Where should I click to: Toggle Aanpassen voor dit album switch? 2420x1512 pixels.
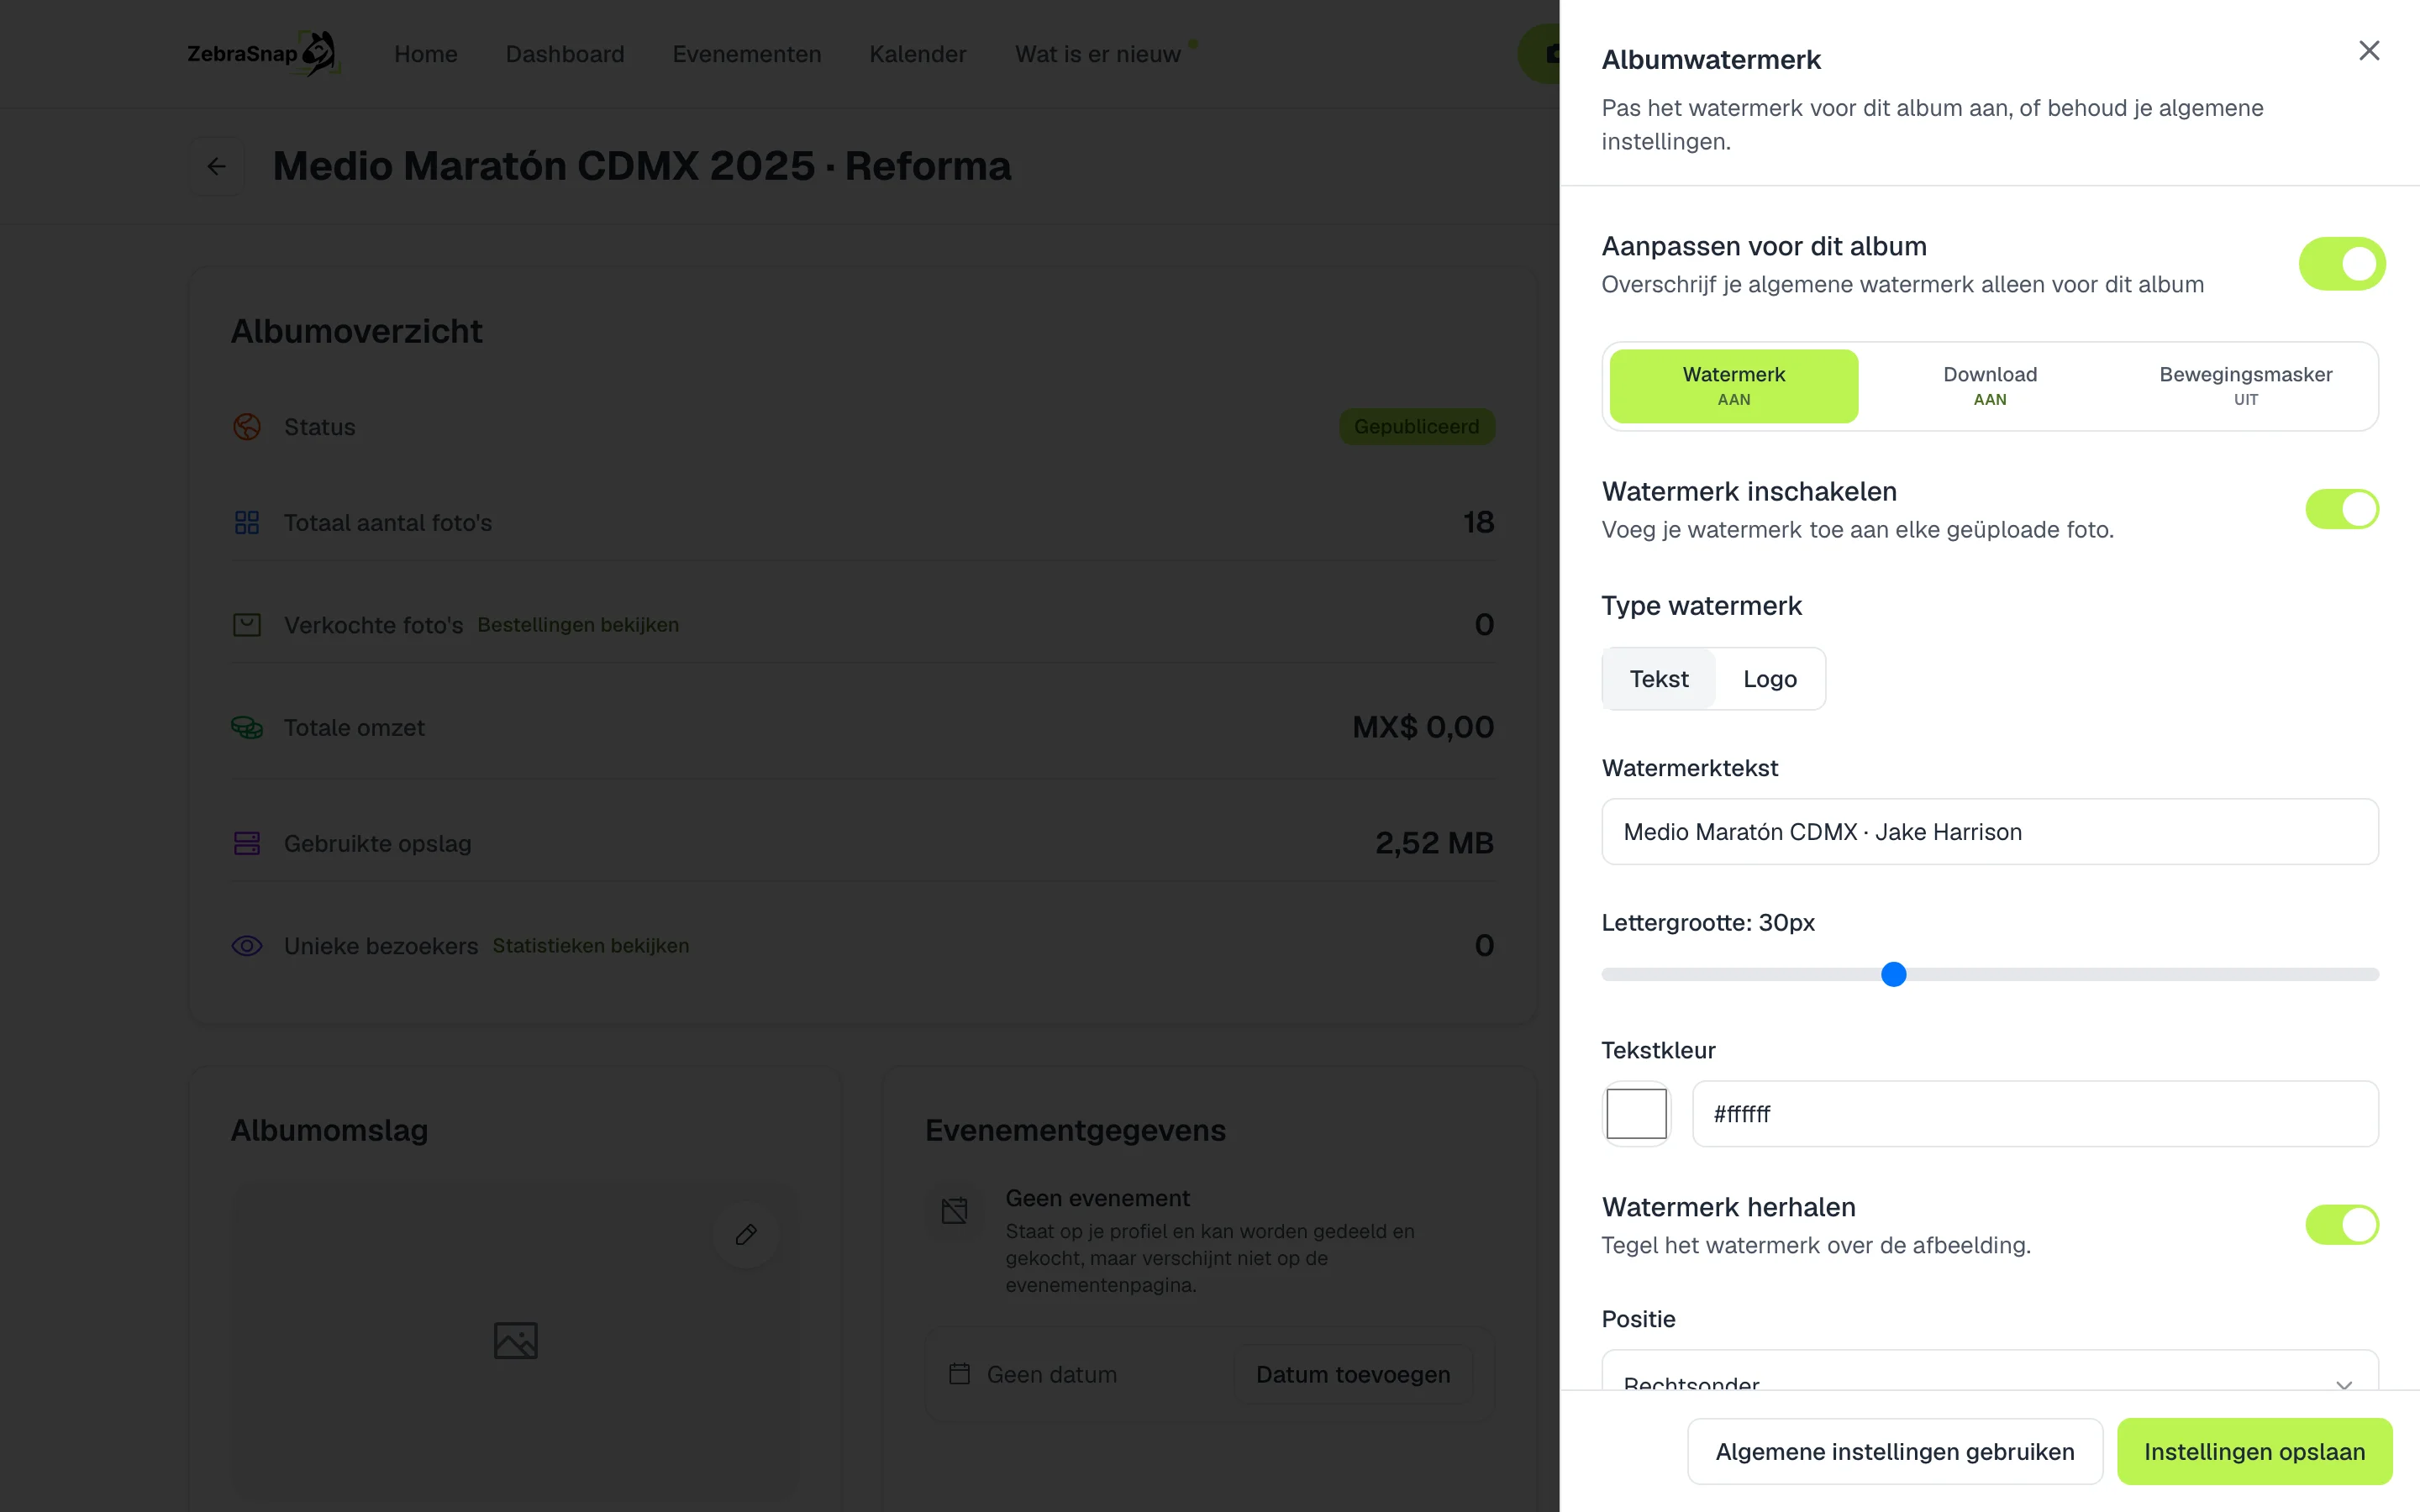pyautogui.click(x=2341, y=264)
